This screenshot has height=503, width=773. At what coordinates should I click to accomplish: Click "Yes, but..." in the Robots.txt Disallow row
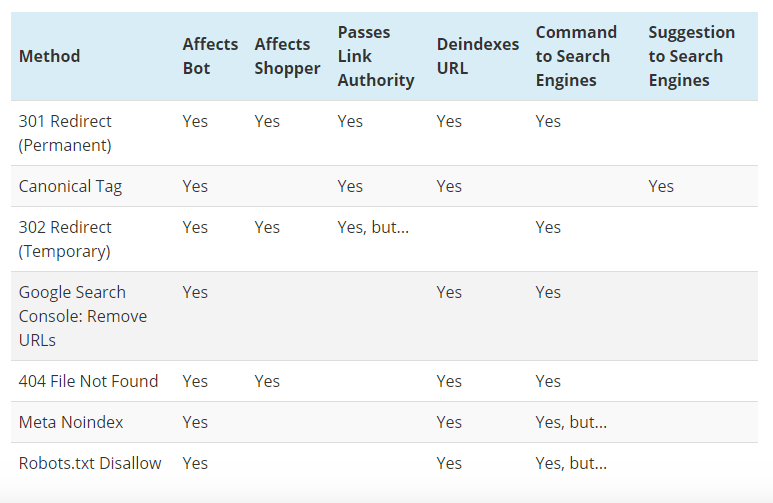coord(571,463)
